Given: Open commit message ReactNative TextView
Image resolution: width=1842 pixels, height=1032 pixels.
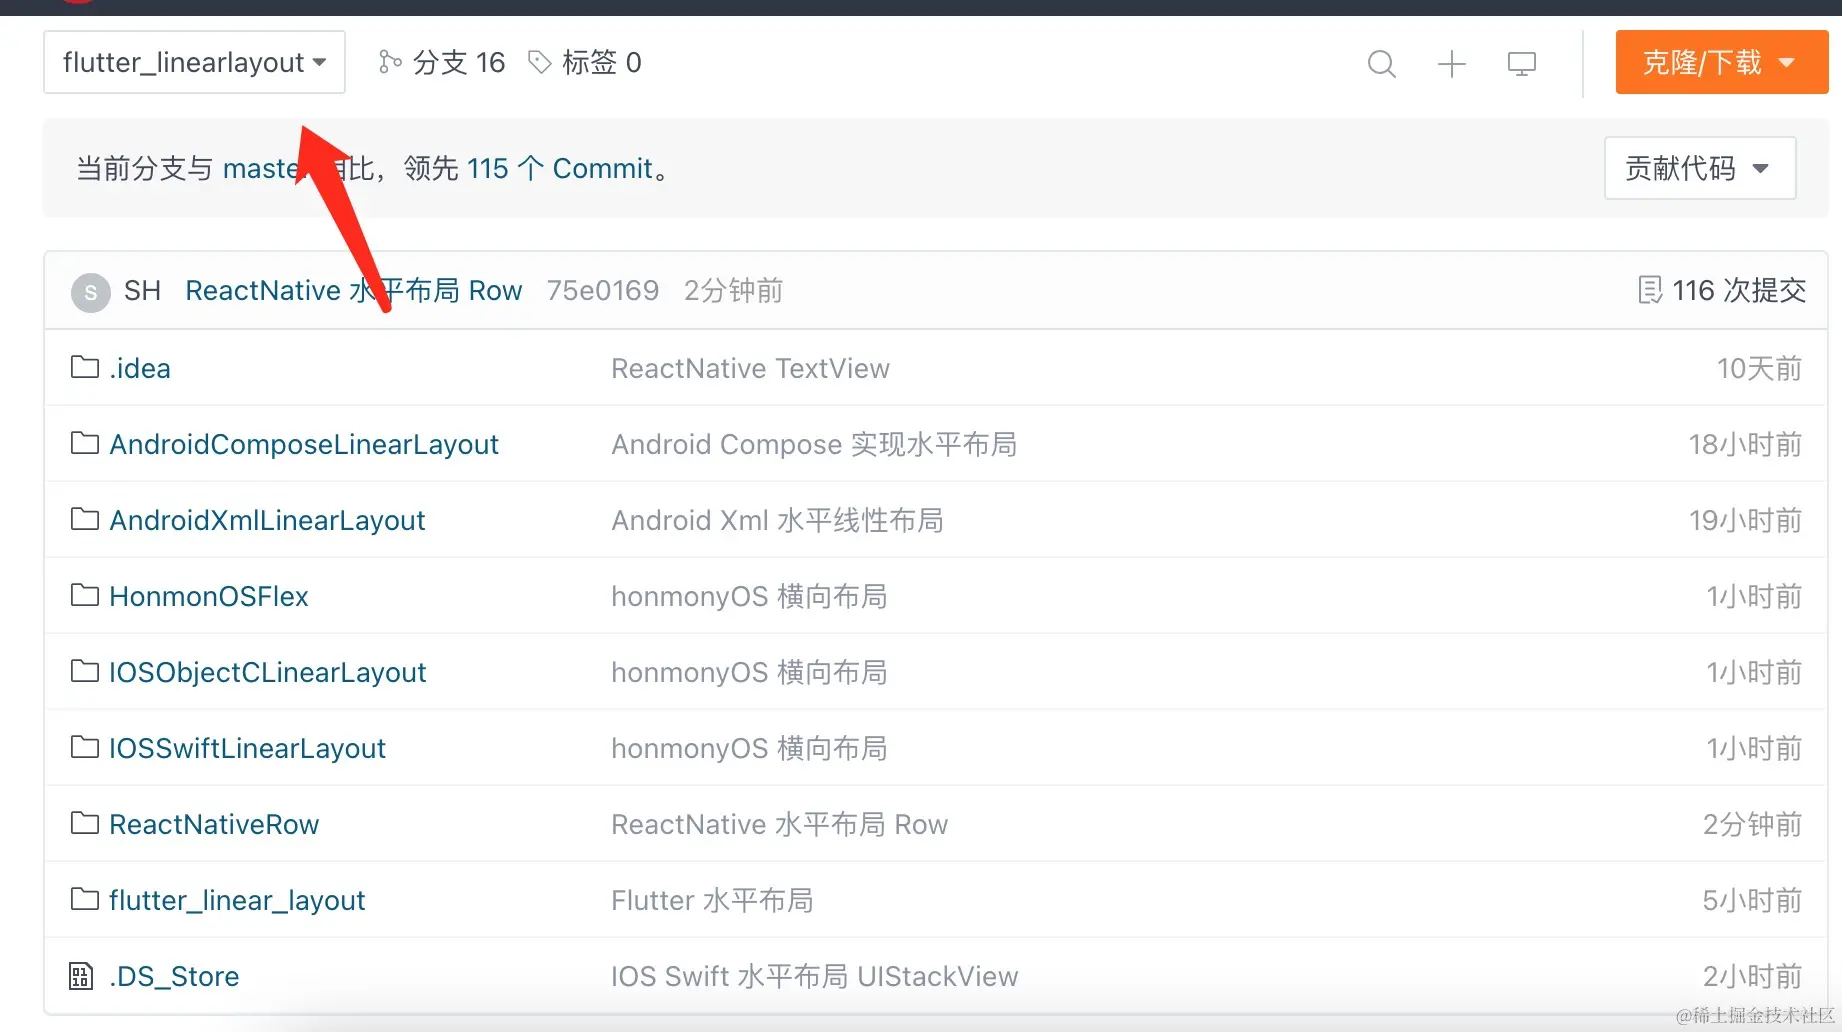Looking at the screenshot, I should (750, 368).
